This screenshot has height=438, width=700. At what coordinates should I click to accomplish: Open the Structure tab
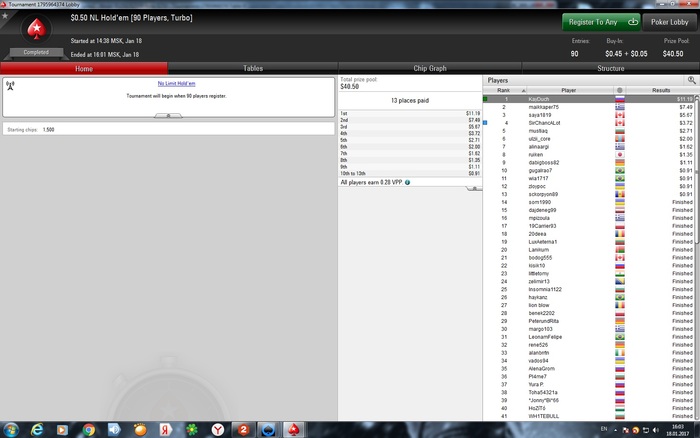[610, 68]
